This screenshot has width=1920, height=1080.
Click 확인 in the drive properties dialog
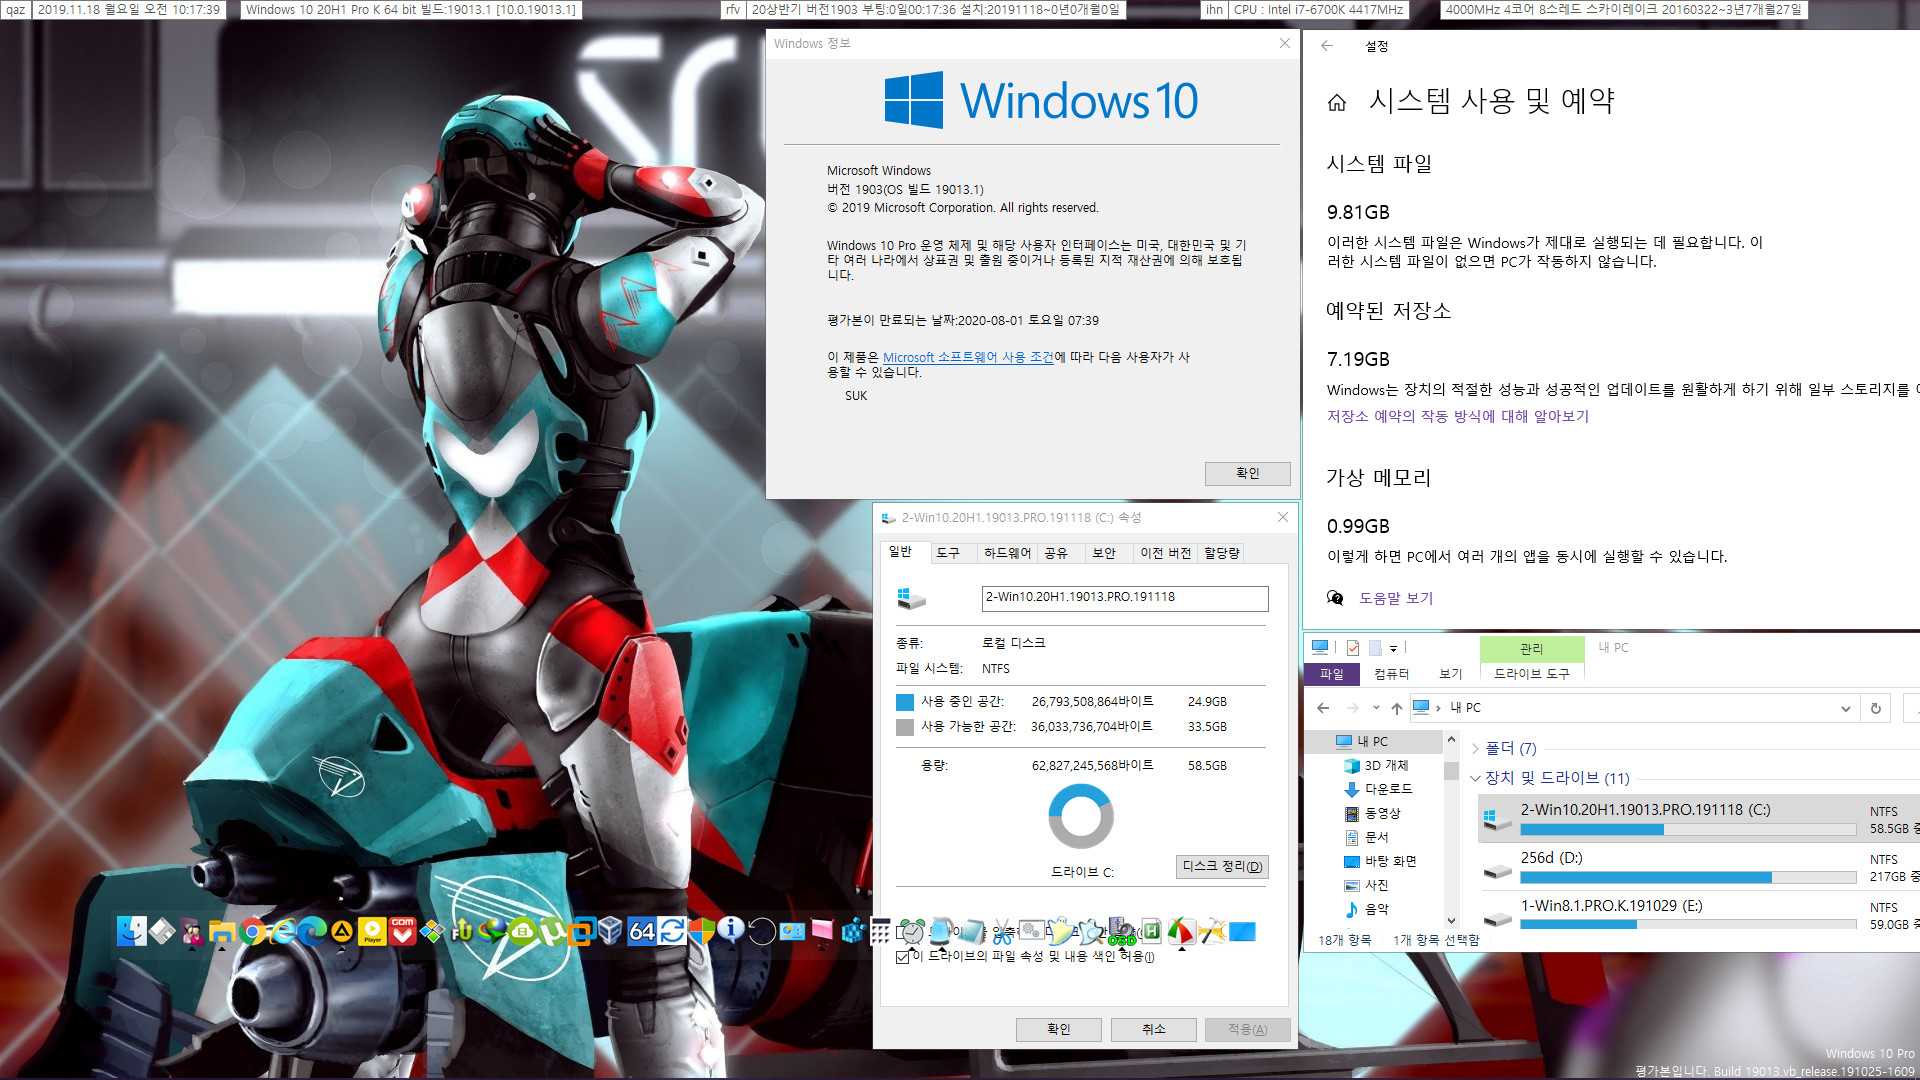pyautogui.click(x=1059, y=1029)
